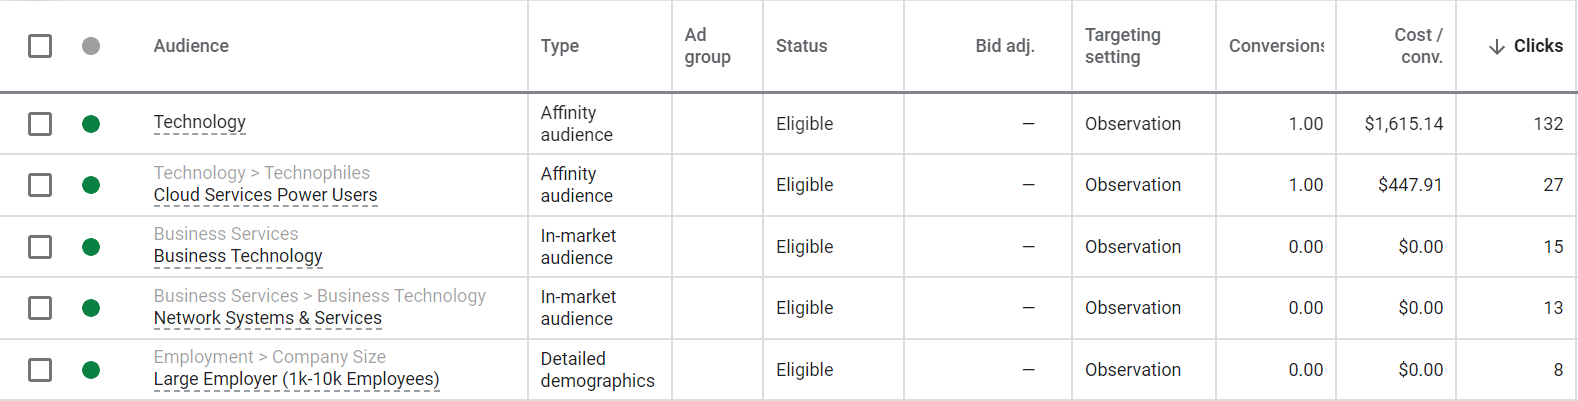Sort by Cost / conv. column header

click(1419, 46)
